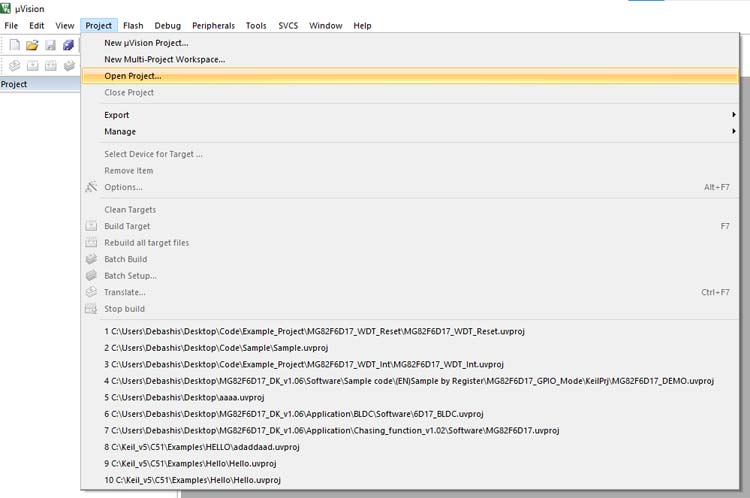Open the Window menu
Image resolution: width=750 pixels, height=498 pixels.
click(325, 26)
